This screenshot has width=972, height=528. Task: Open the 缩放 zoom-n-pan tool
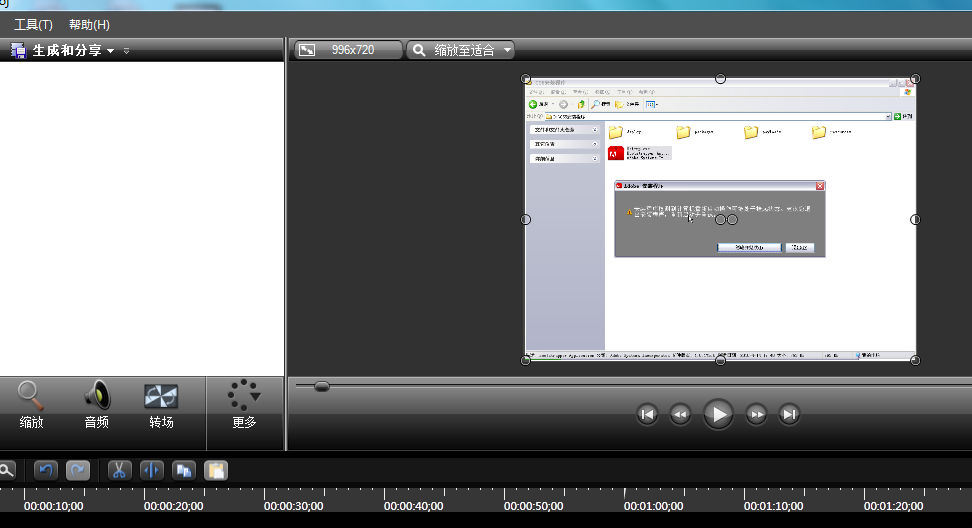31,405
